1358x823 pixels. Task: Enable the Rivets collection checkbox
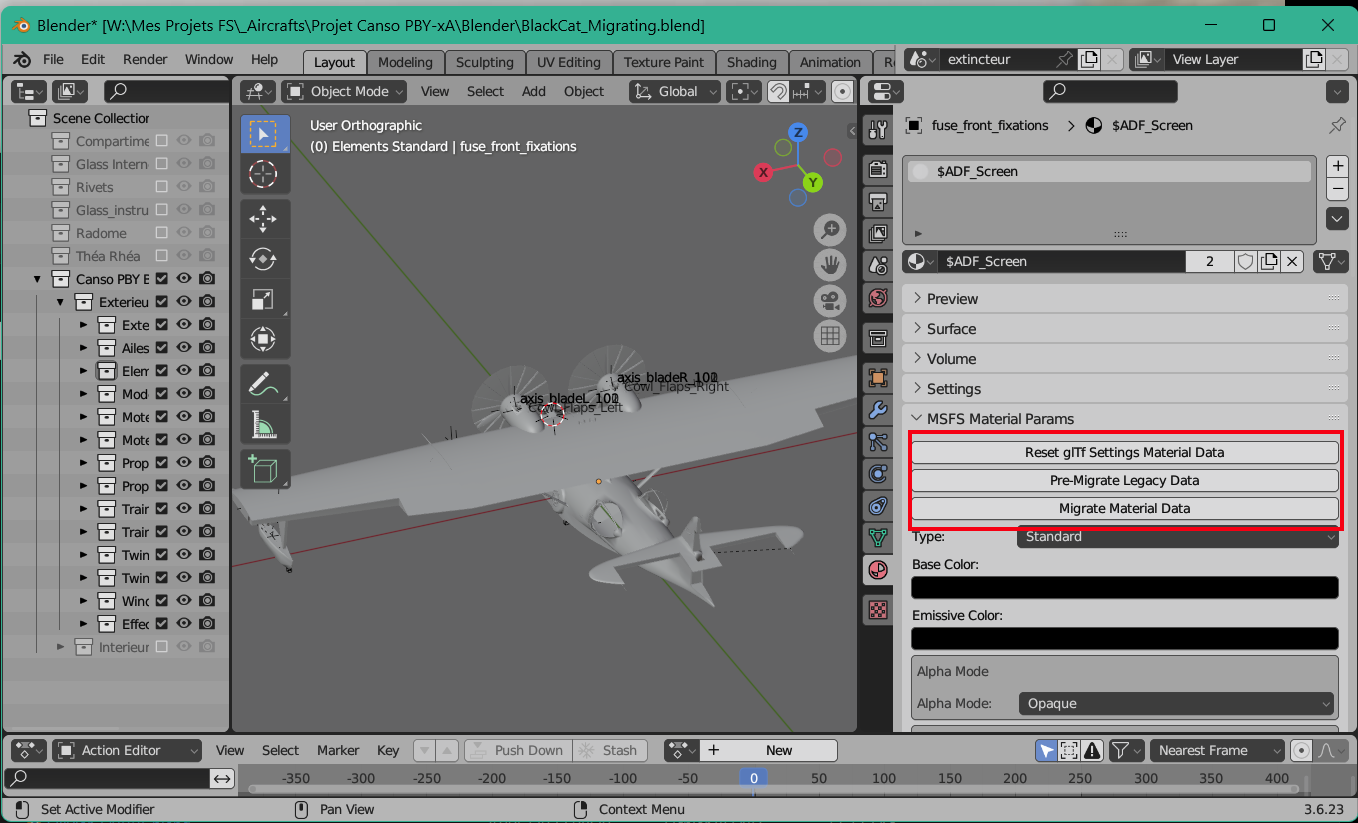point(161,187)
